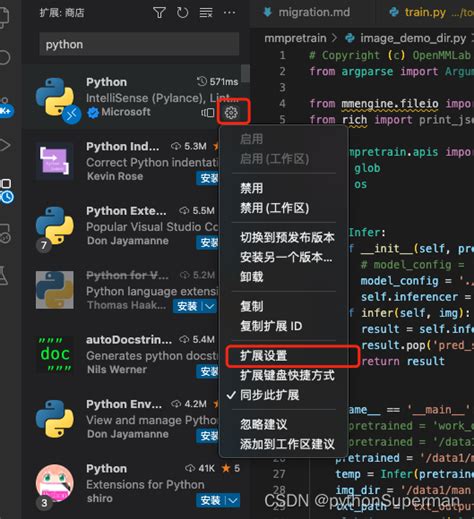Open install dropdown arrow for shiro's Python
The width and height of the screenshot is (474, 519).
pos(233,500)
